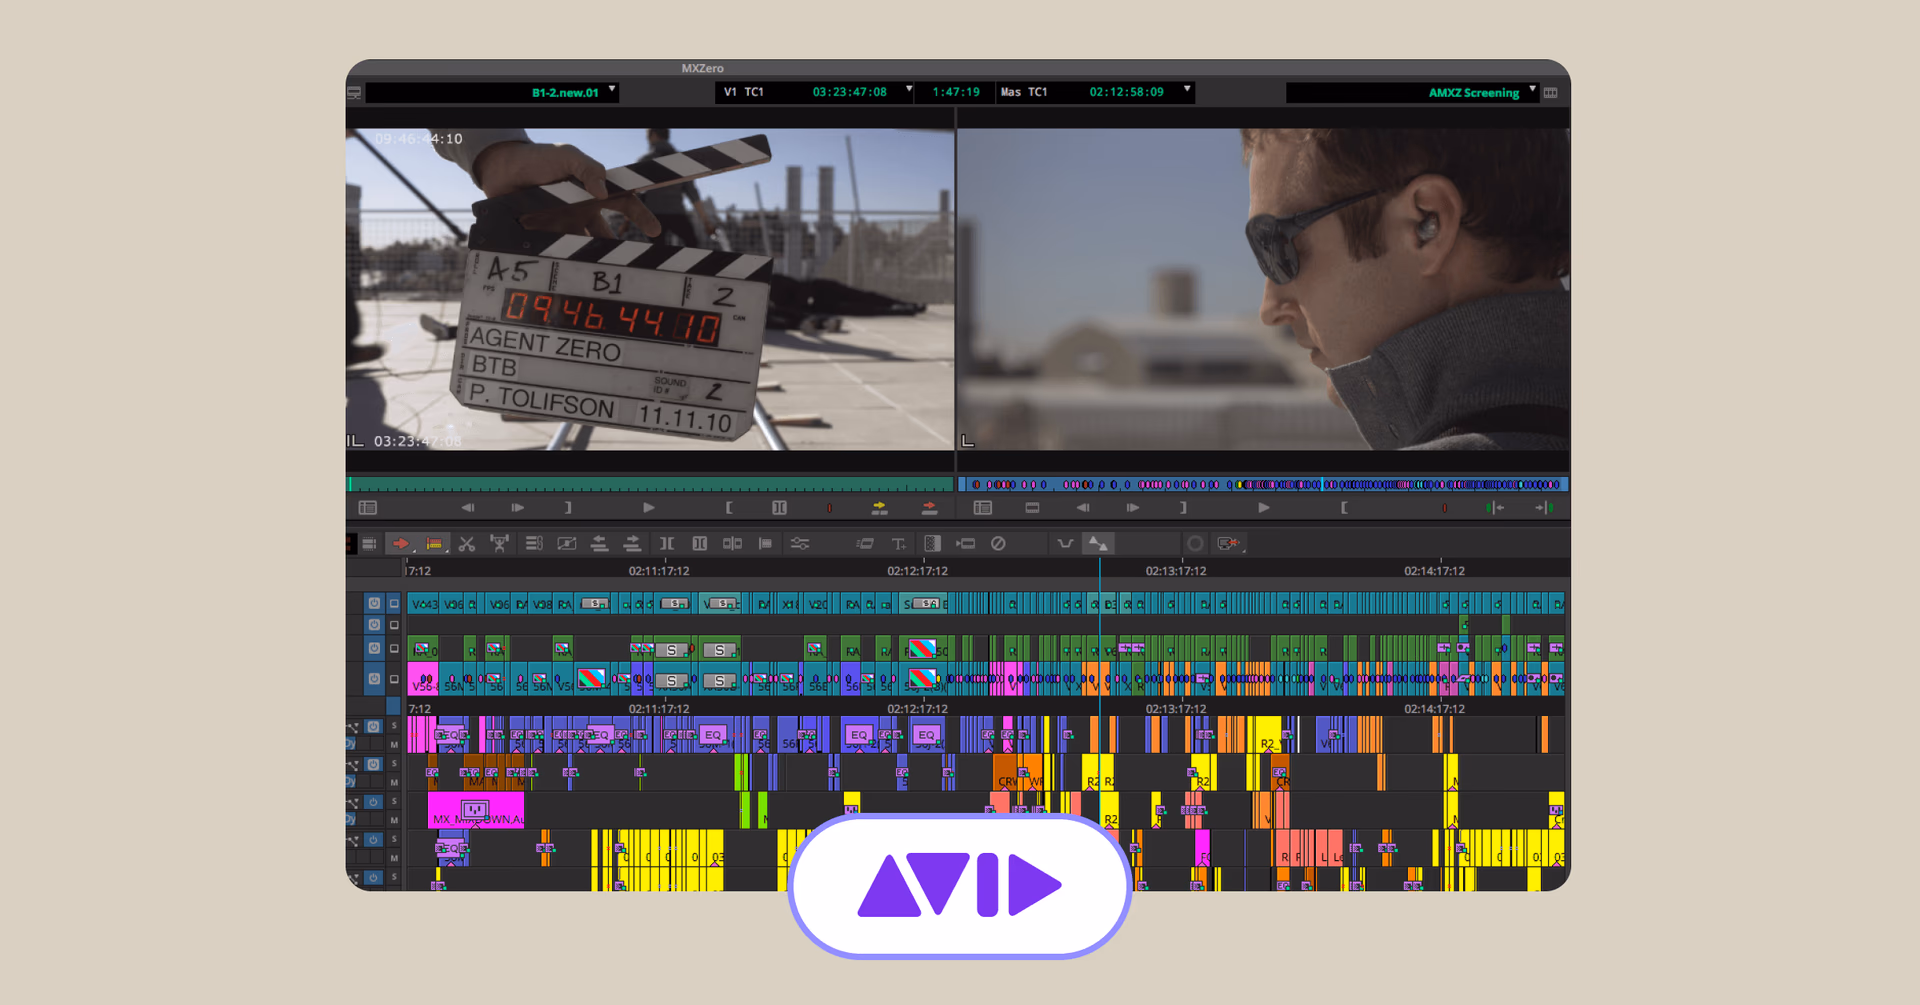Image resolution: width=1920 pixels, height=1005 pixels.
Task: Click the yellow Splice-In arrow button
Action: pos(879,508)
